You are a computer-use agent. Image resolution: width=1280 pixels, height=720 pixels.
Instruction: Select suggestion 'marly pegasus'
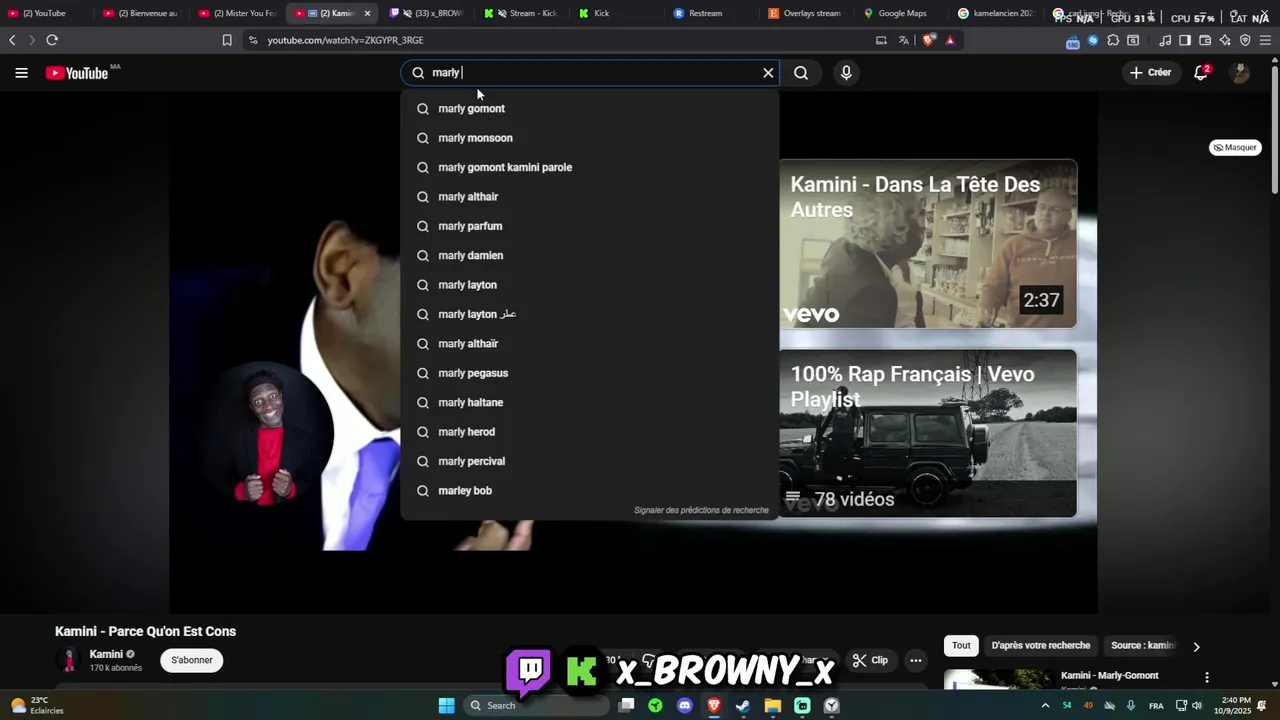(589, 373)
